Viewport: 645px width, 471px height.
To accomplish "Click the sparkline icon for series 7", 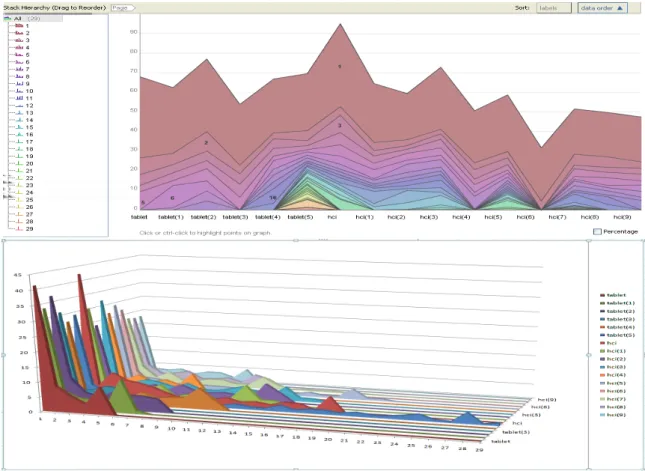I will click(x=19, y=69).
